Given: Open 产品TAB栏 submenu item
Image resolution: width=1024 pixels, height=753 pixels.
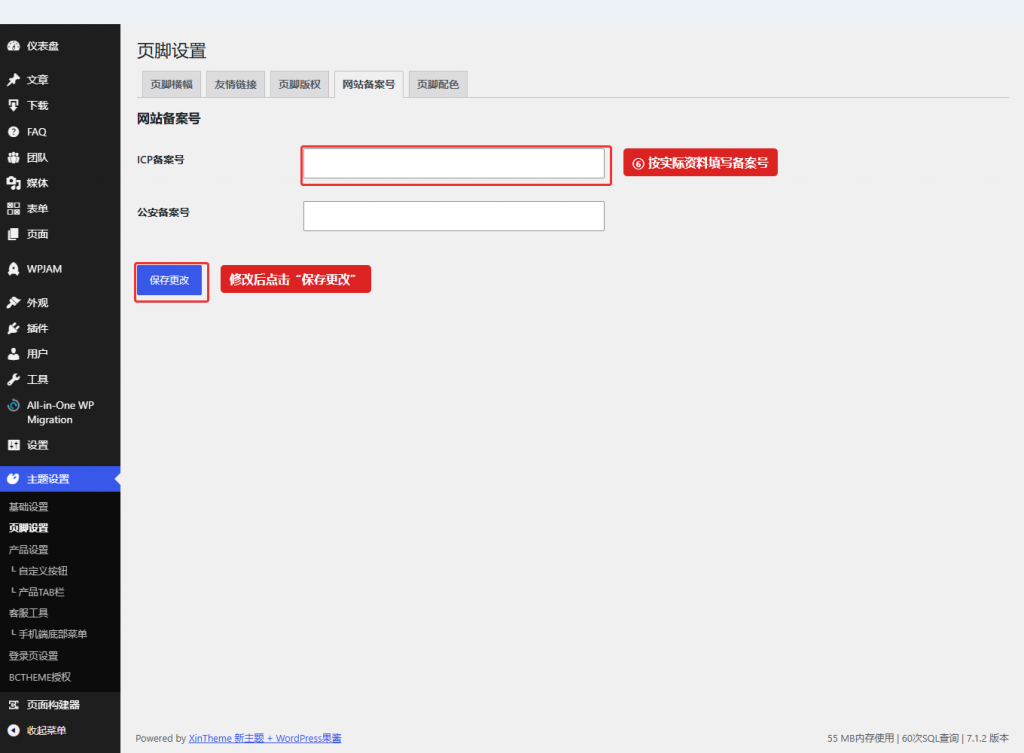Looking at the screenshot, I should pos(39,592).
